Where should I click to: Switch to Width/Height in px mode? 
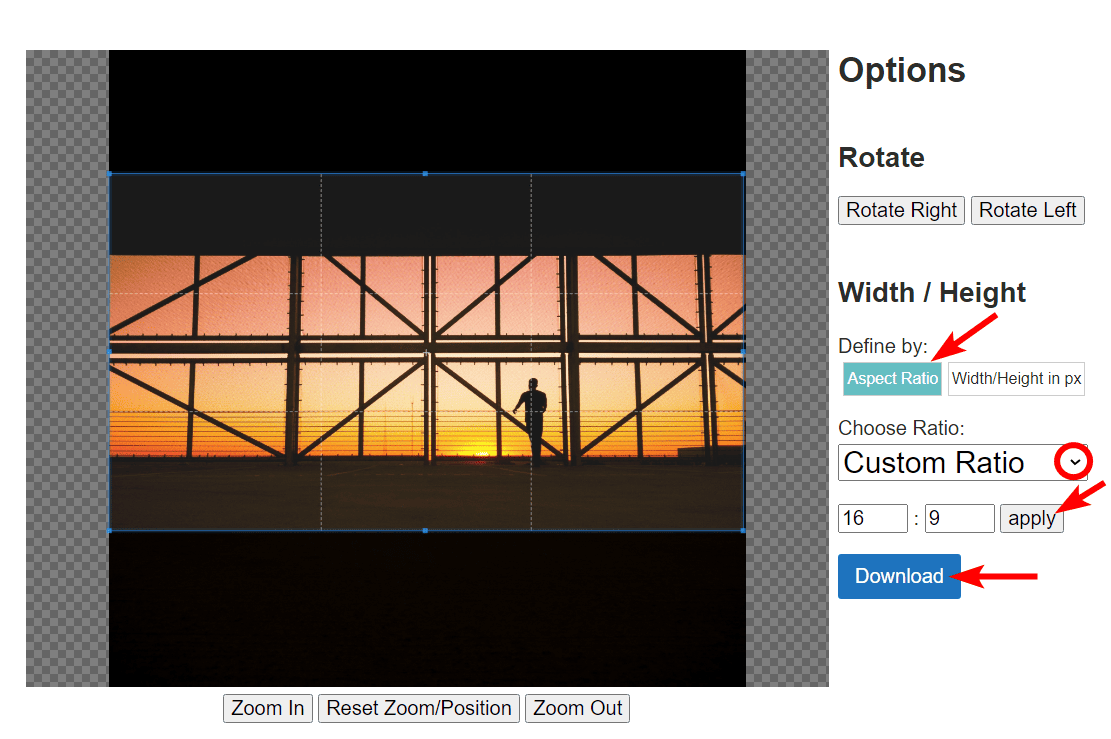click(x=1016, y=378)
